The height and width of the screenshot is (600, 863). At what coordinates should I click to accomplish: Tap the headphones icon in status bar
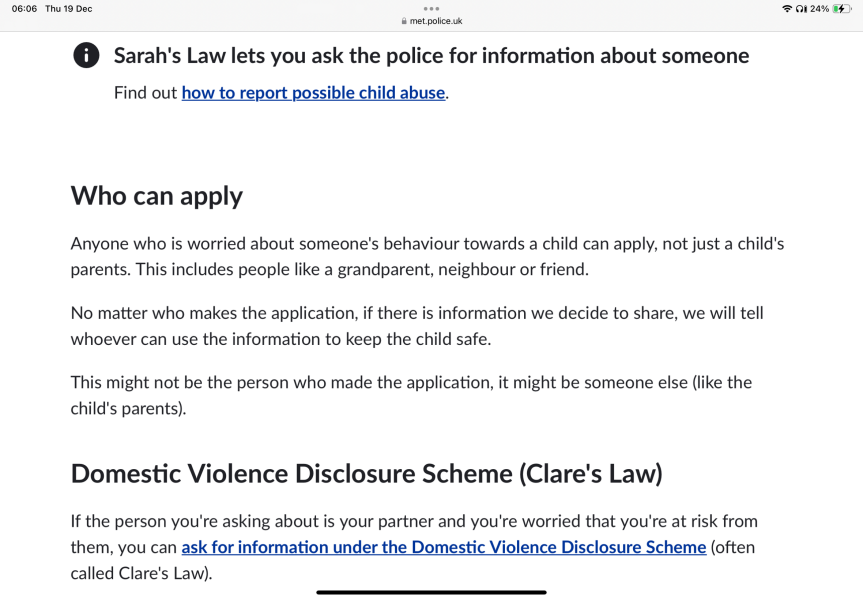tap(801, 9)
